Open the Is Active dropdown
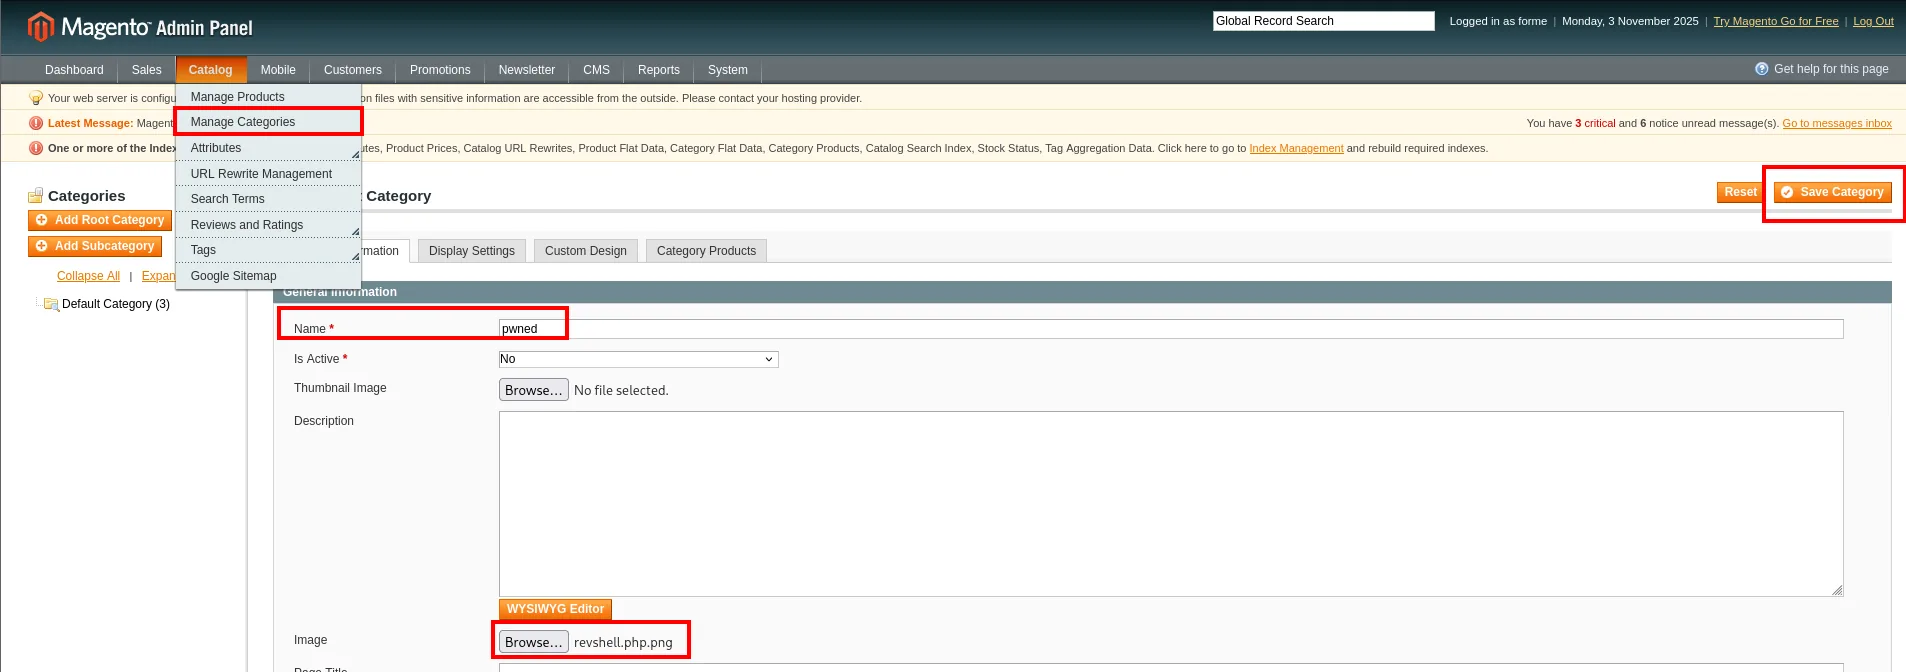This screenshot has width=1906, height=672. pos(638,359)
